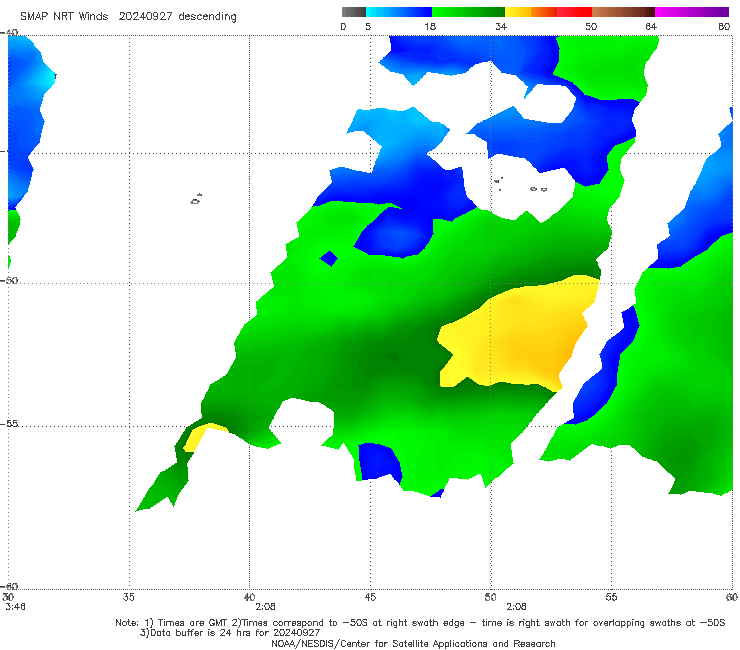Click the color bar label '34'

[501, 27]
